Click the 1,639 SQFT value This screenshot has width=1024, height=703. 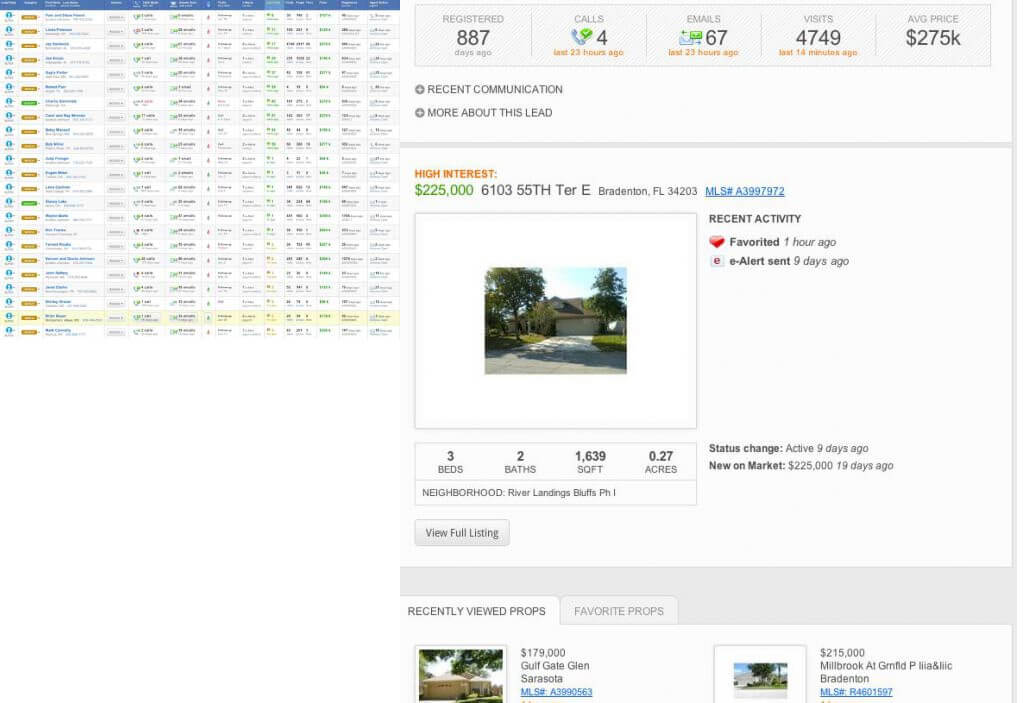tap(590, 456)
